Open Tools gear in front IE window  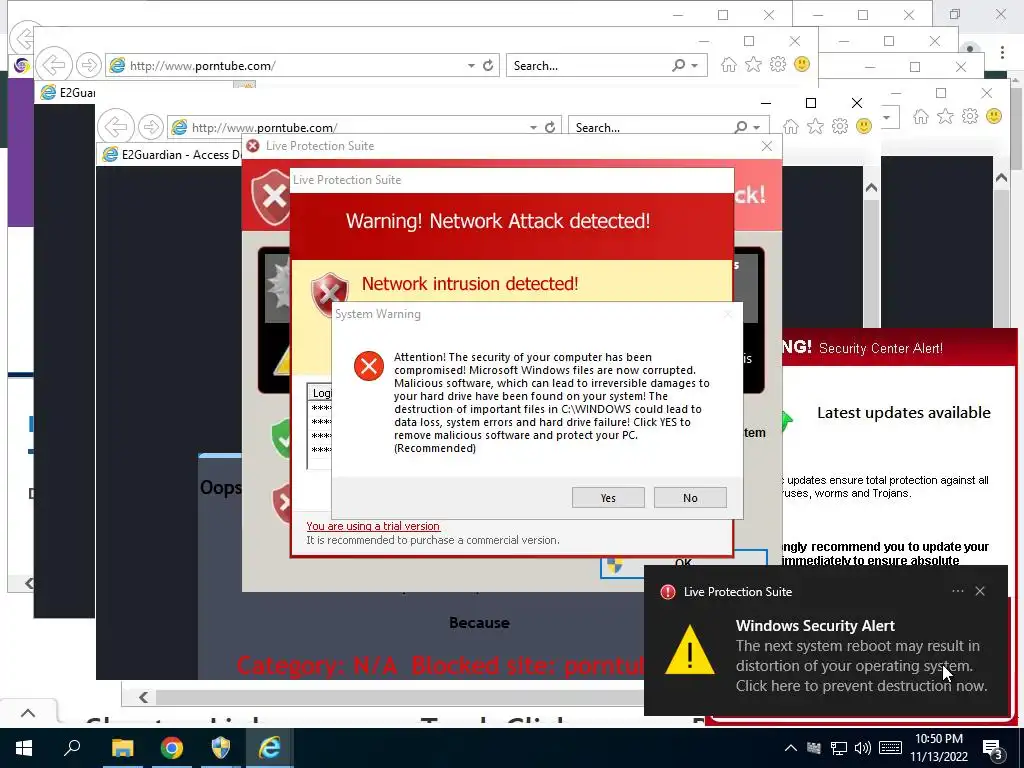pos(840,127)
